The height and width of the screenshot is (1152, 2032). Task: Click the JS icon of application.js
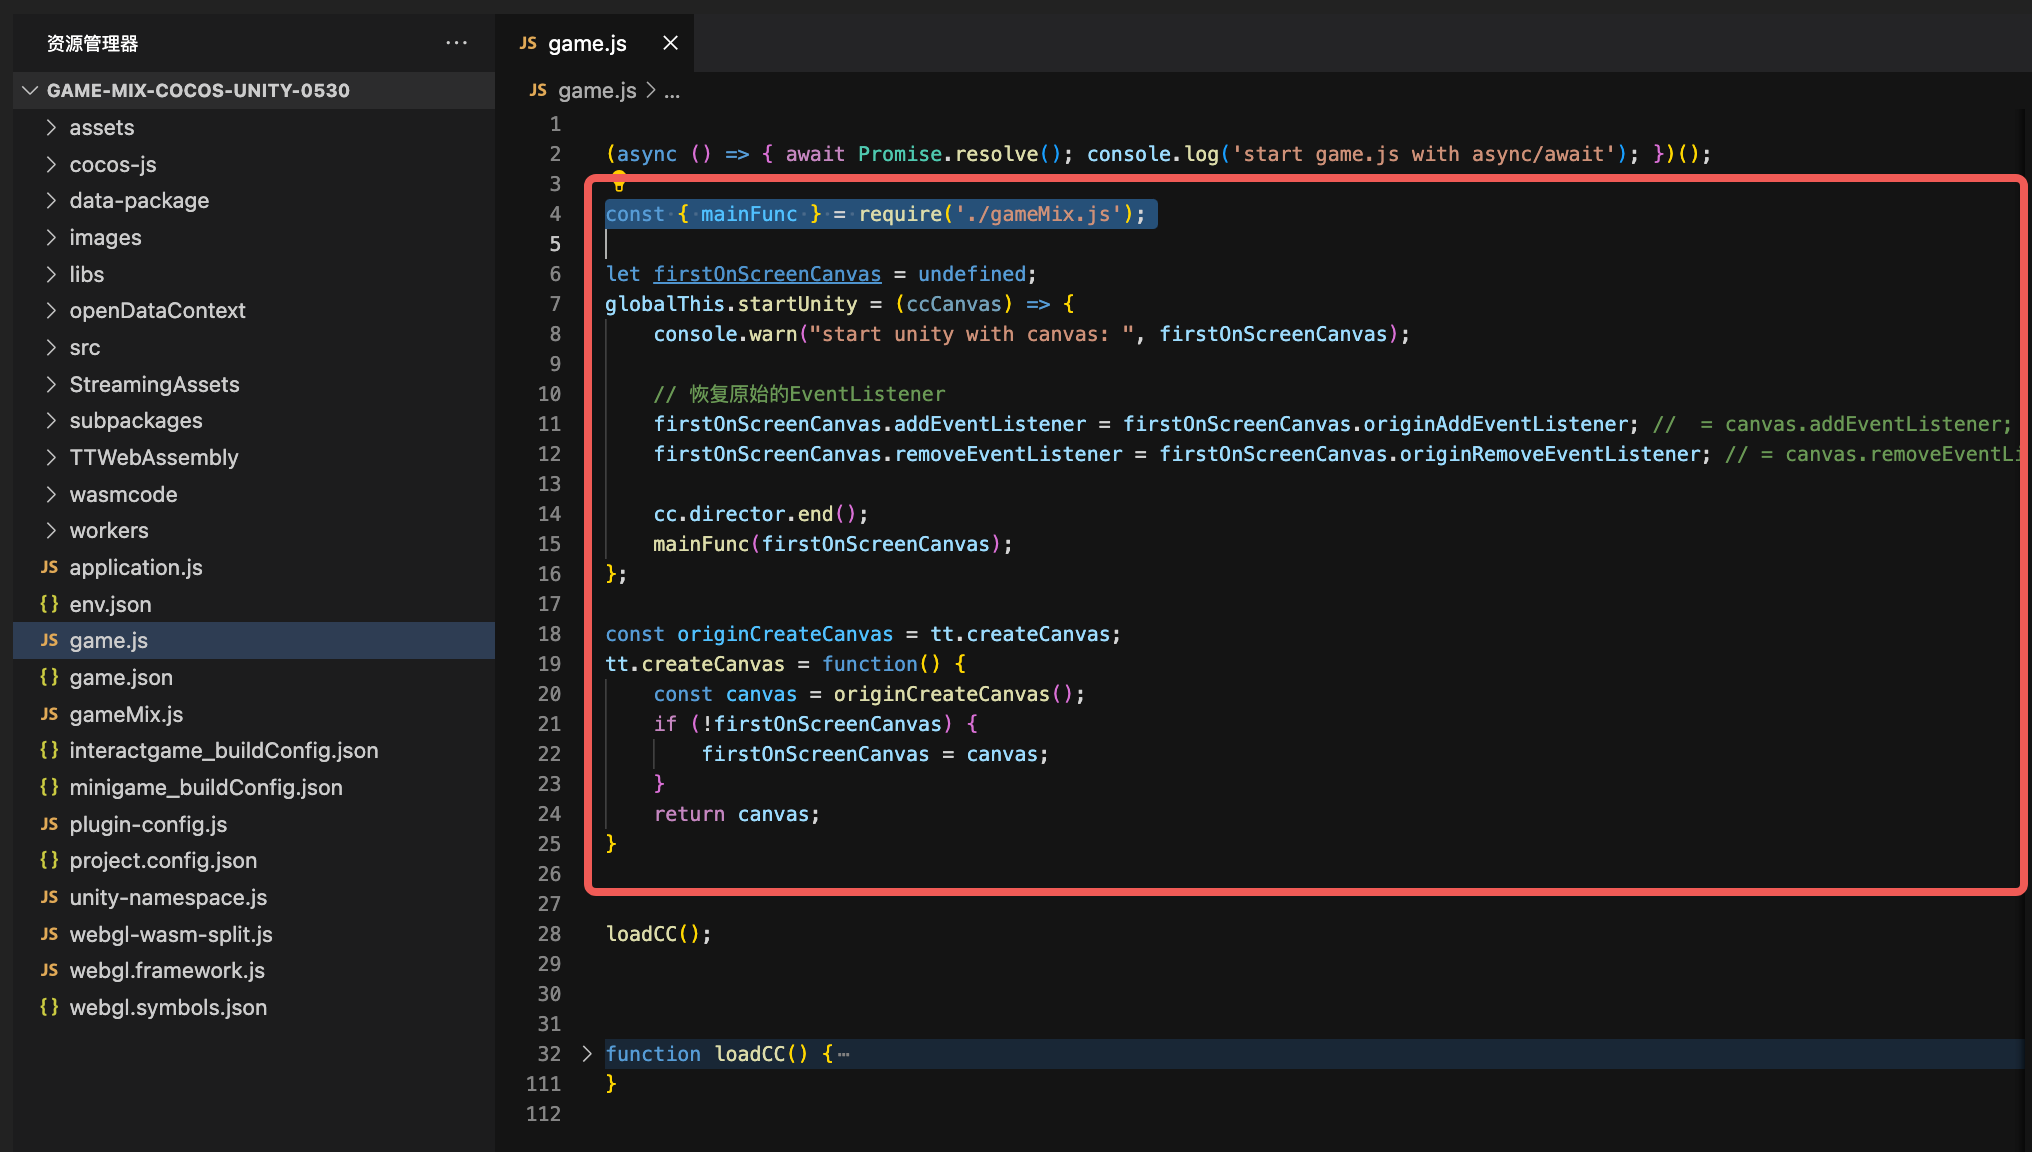coord(49,567)
